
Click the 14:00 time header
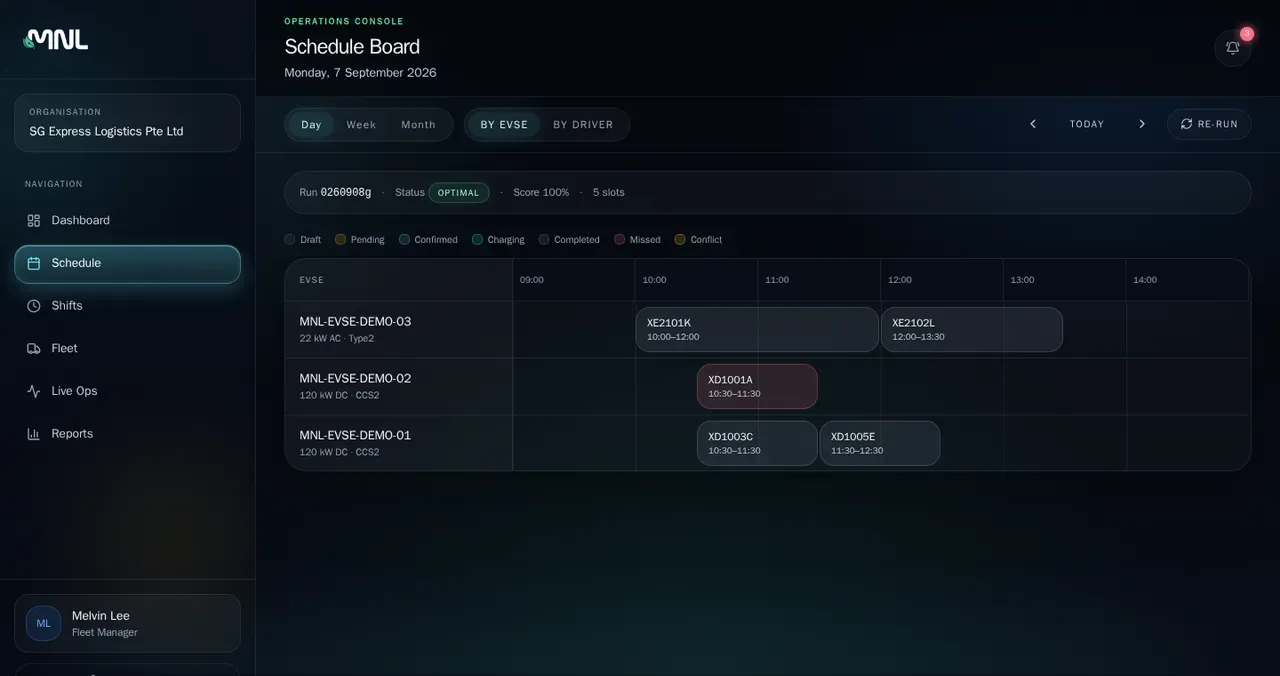[x=1145, y=280]
